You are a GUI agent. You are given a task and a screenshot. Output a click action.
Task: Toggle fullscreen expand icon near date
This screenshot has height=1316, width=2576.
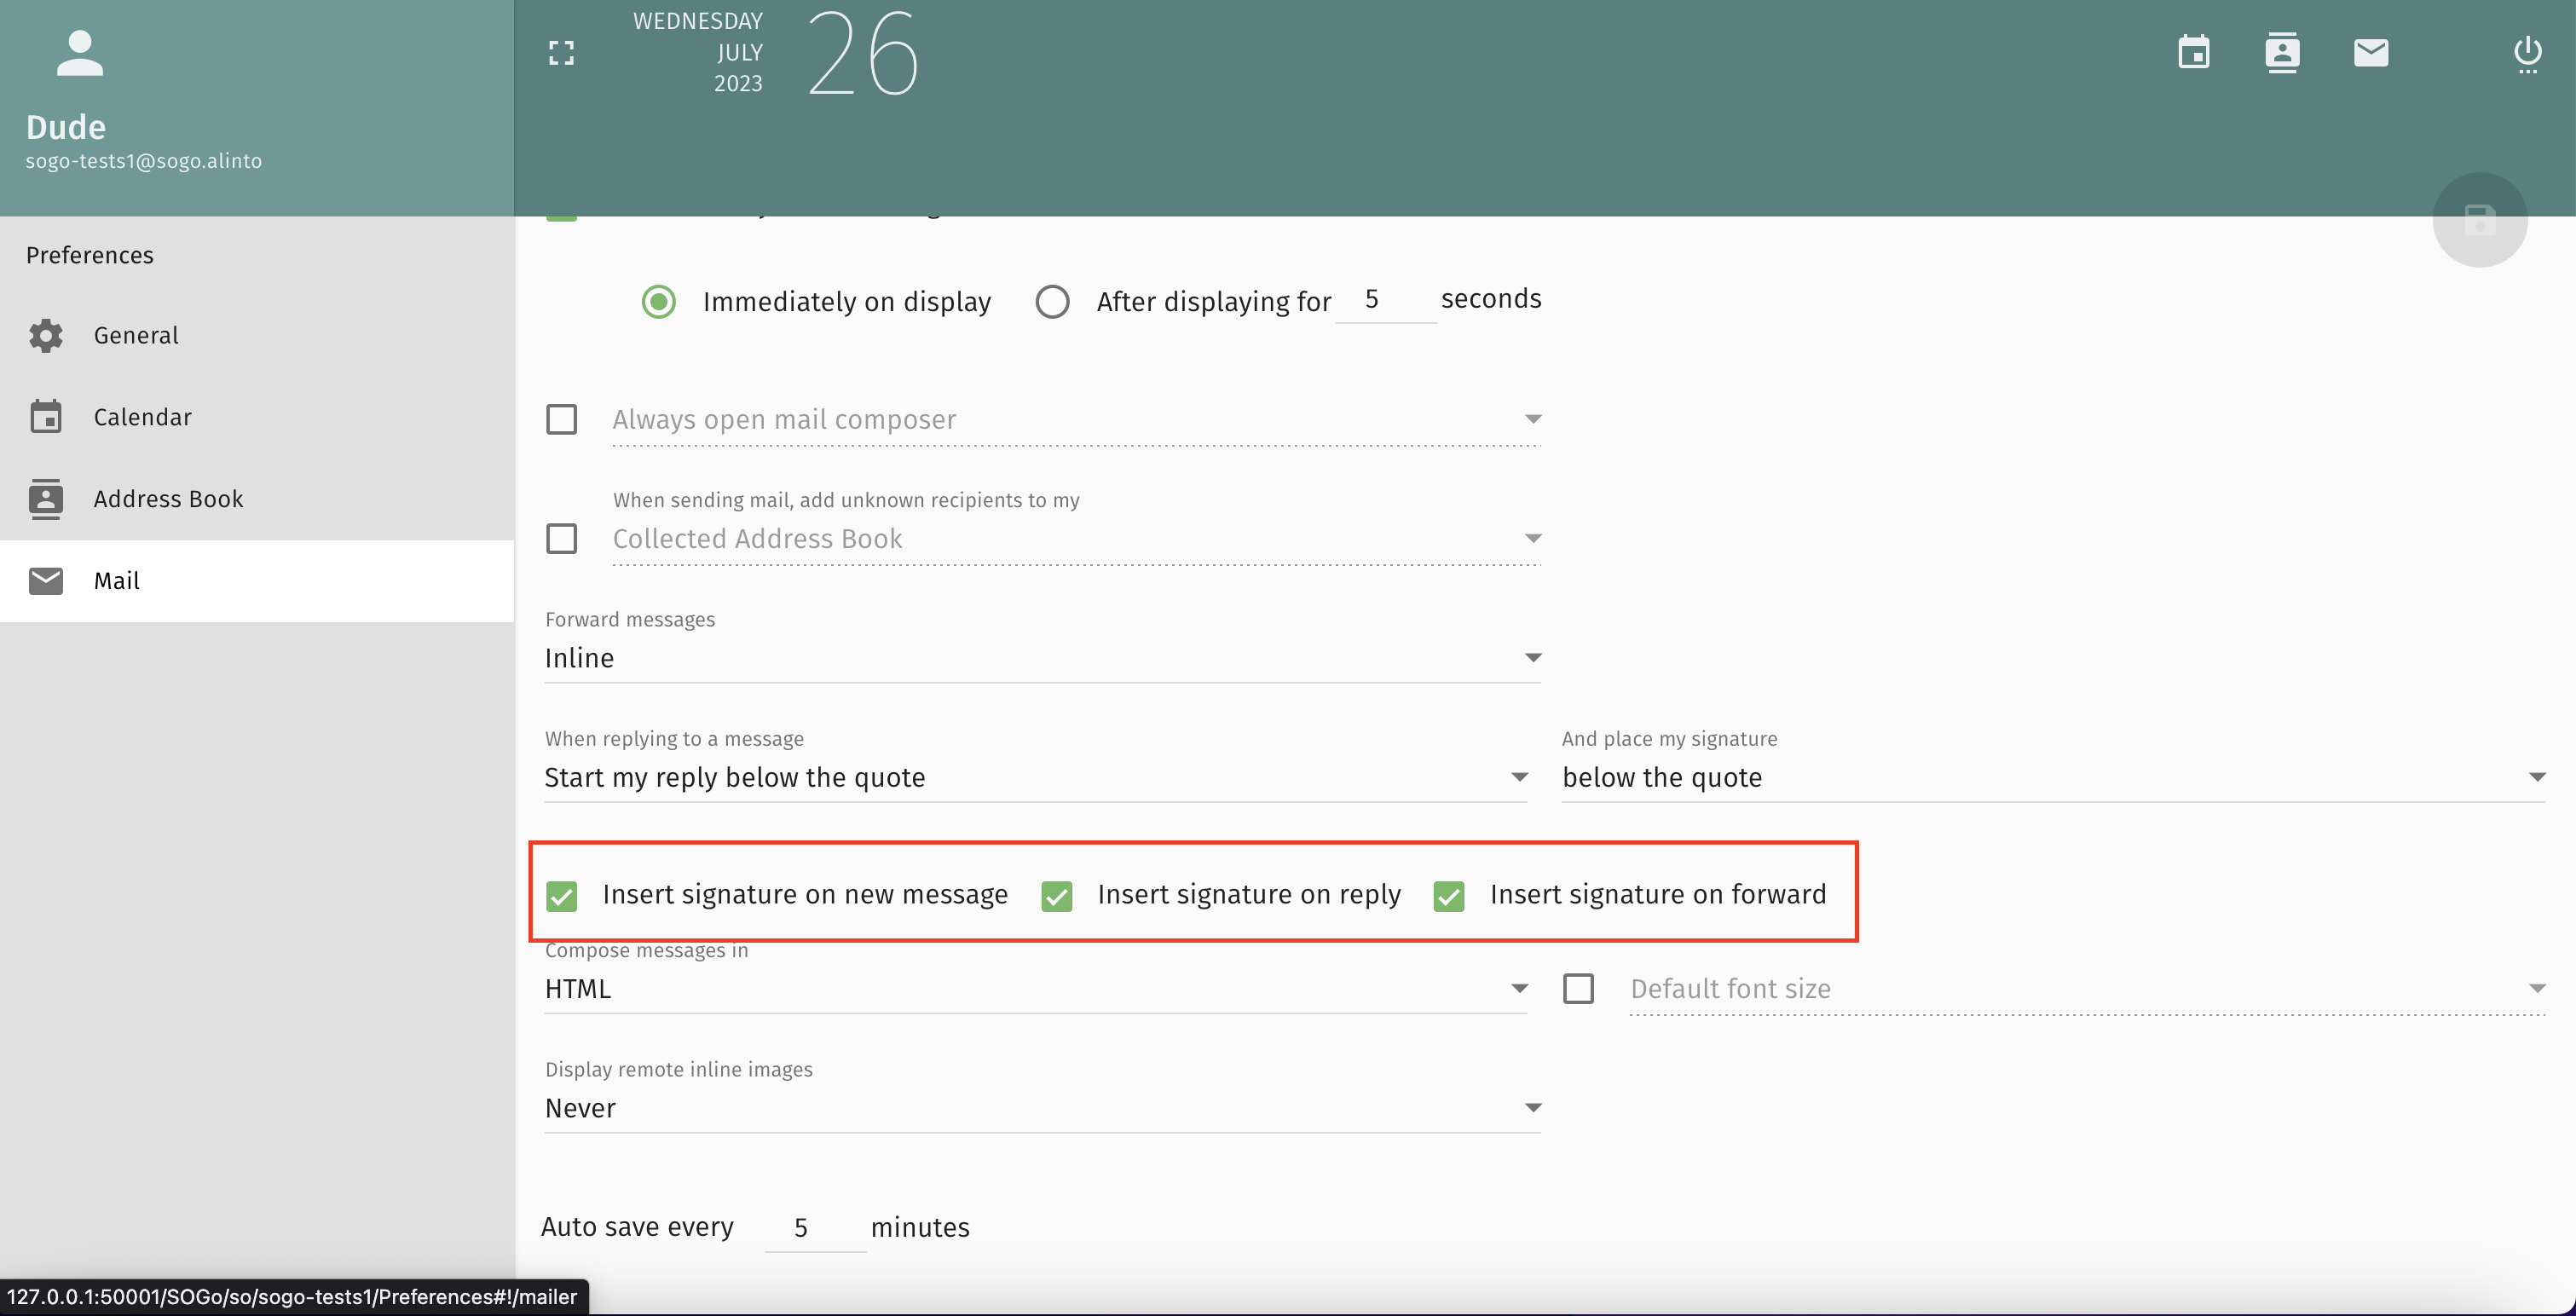[562, 53]
